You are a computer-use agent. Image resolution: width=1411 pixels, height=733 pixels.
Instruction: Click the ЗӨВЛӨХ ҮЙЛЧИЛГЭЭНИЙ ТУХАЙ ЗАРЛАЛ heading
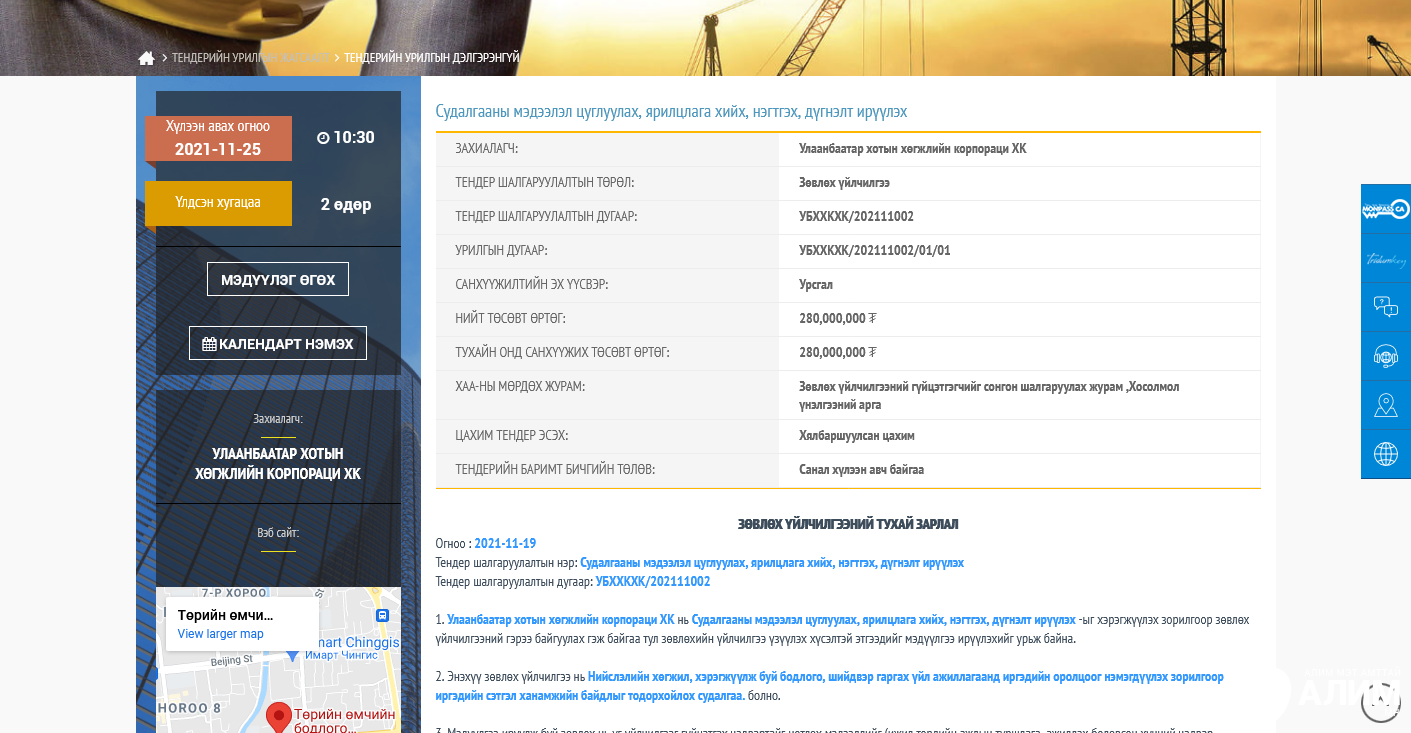(848, 524)
